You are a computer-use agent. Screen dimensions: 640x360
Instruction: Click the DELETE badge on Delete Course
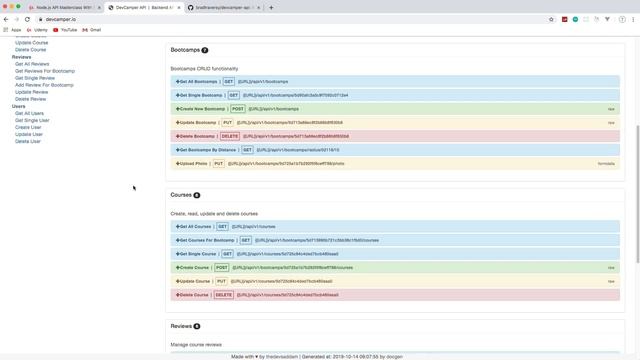click(x=224, y=295)
